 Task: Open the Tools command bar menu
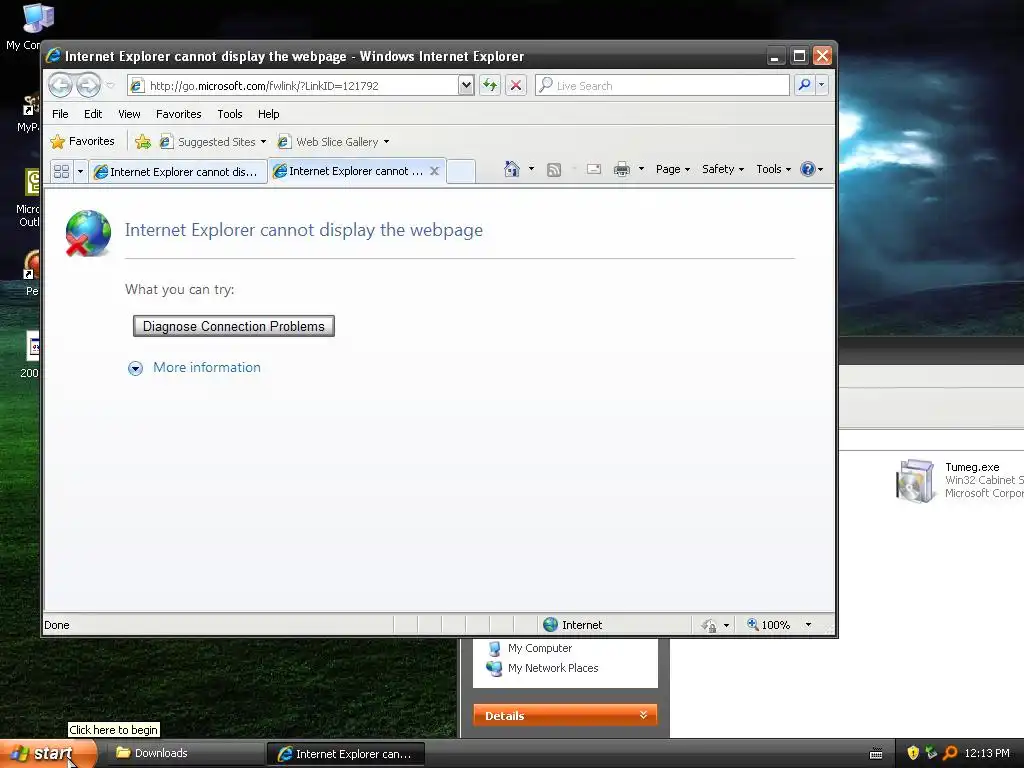pos(773,169)
